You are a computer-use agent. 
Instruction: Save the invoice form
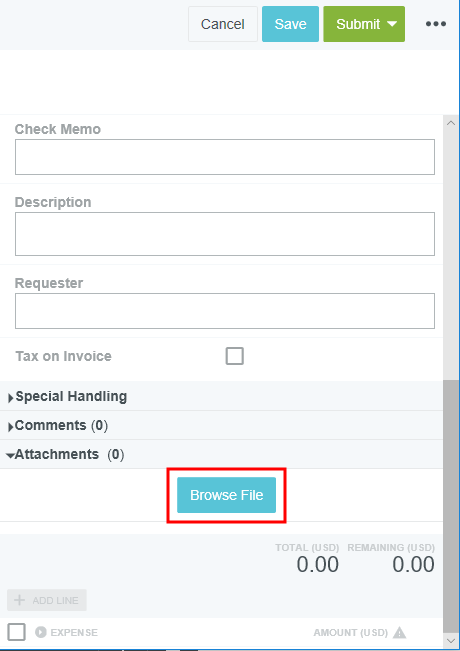[290, 24]
